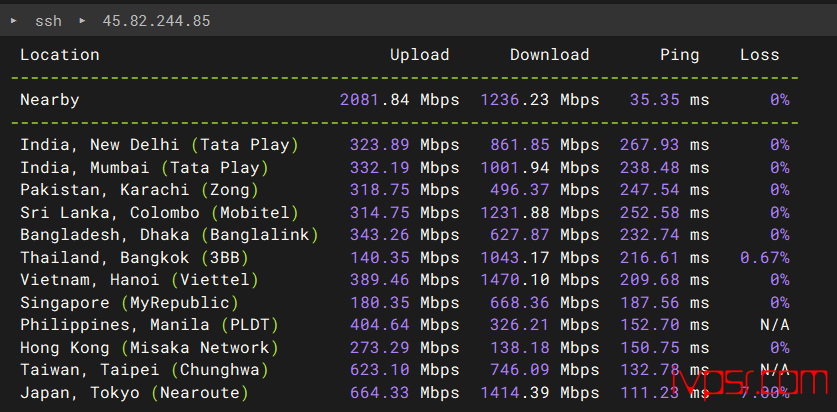The width and height of the screenshot is (837, 412).
Task: Click the Upload column header
Action: (420, 55)
